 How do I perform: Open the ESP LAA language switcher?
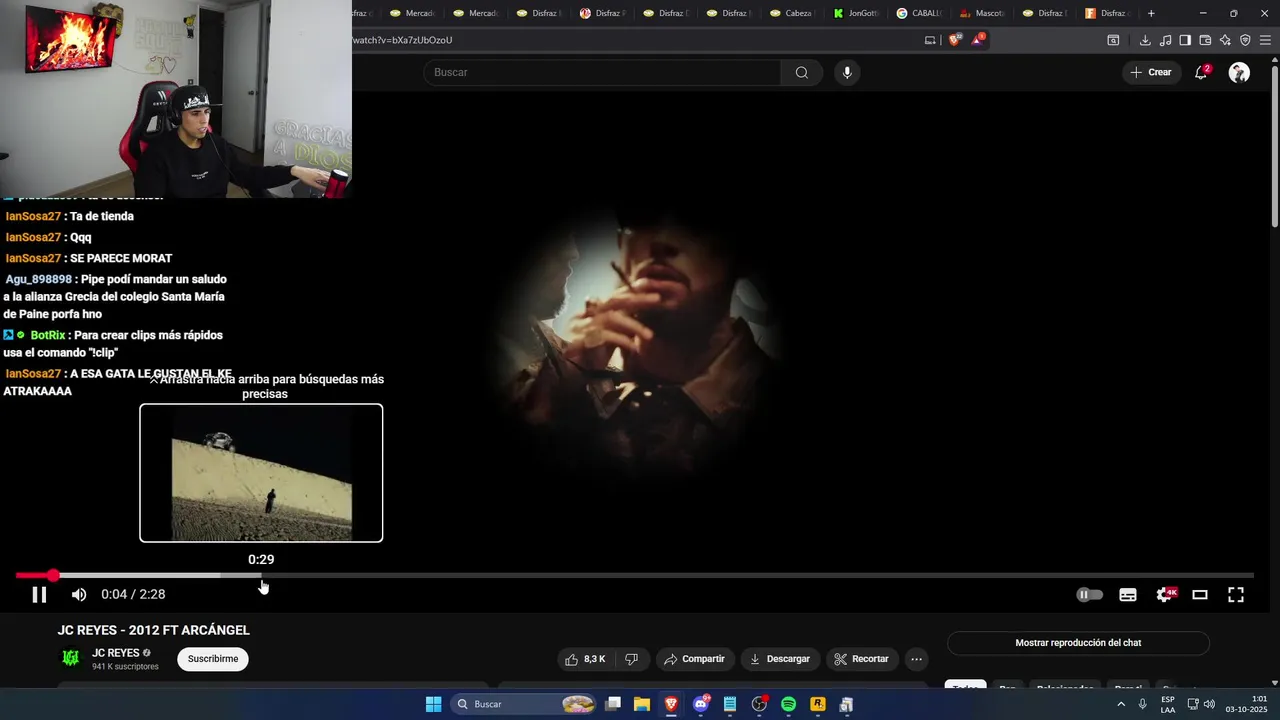(1168, 704)
